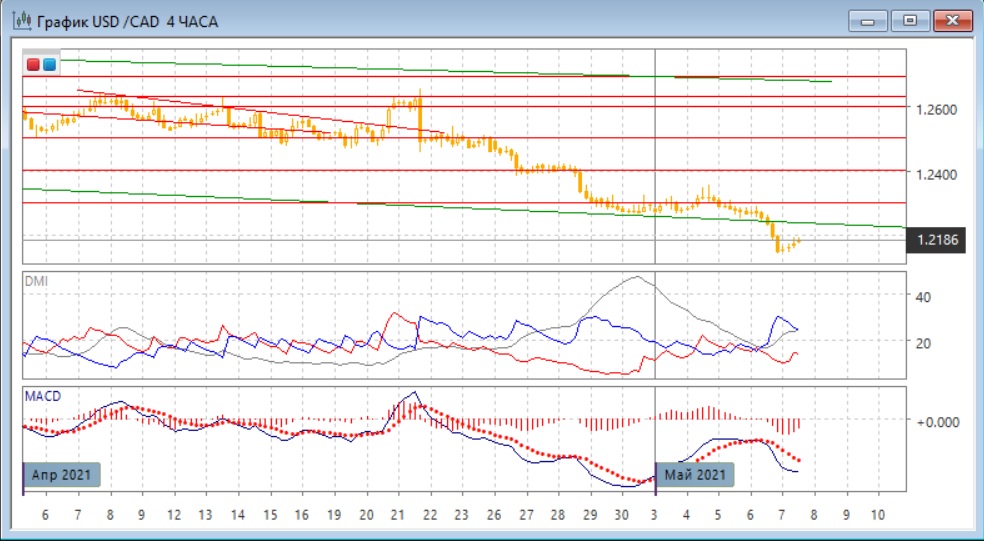
Task: Select the MACD indicator label
Action: (x=42, y=396)
